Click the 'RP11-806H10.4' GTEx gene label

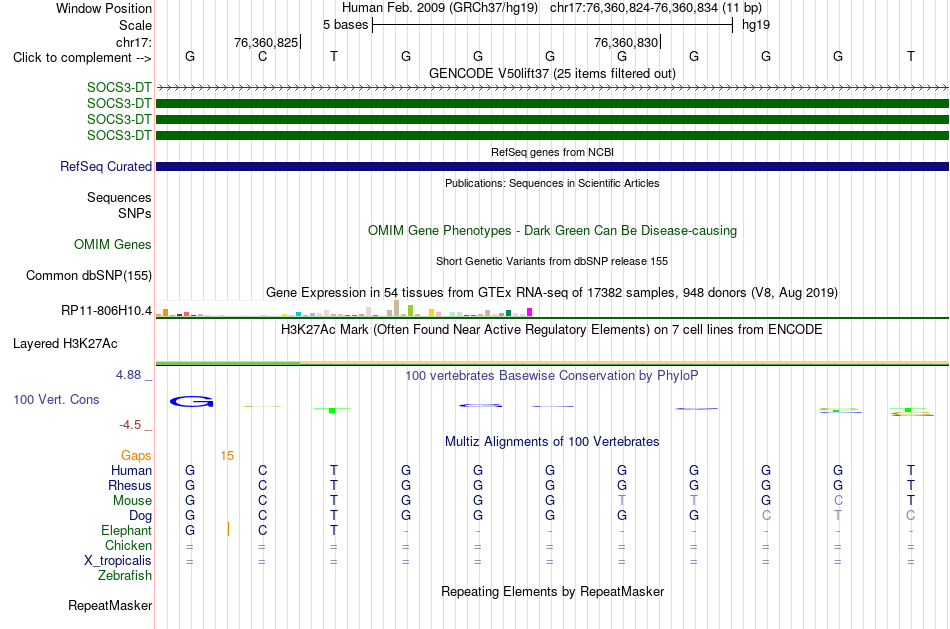pos(107,311)
